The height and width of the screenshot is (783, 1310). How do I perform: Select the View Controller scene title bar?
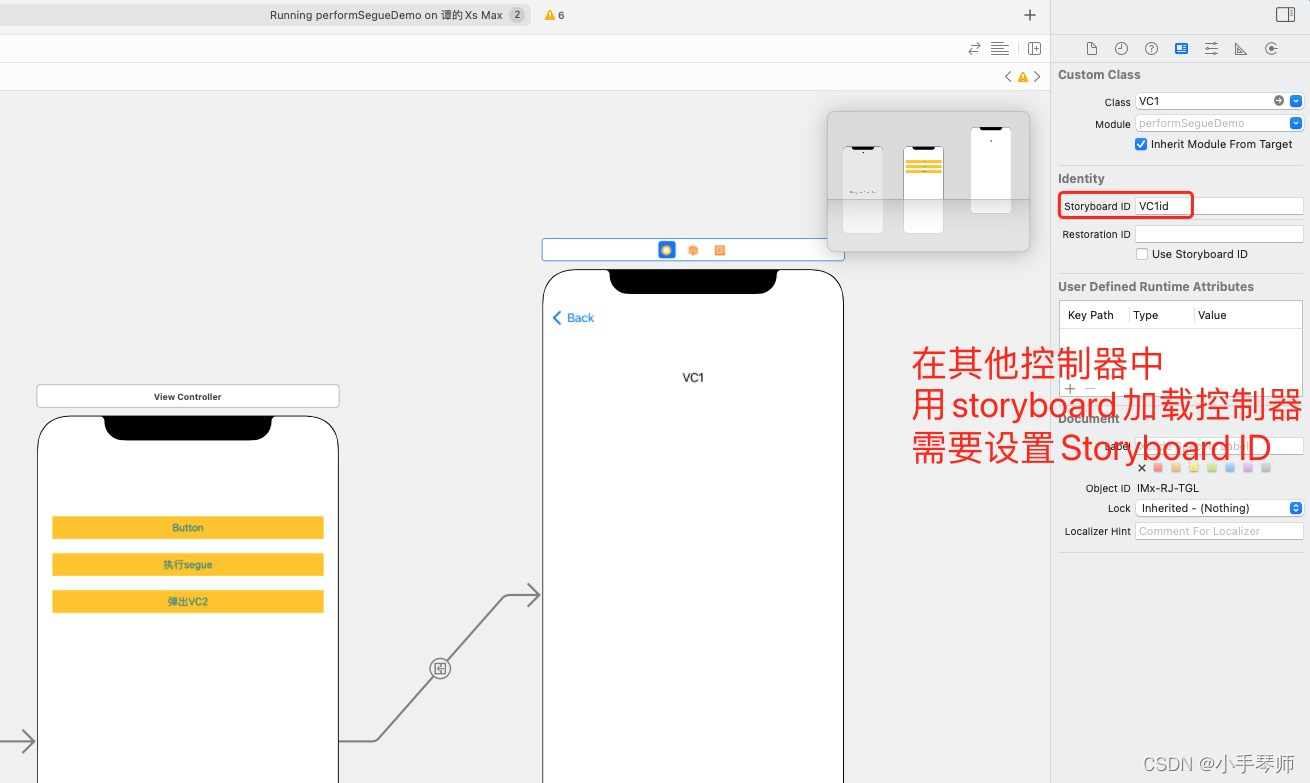tap(188, 396)
